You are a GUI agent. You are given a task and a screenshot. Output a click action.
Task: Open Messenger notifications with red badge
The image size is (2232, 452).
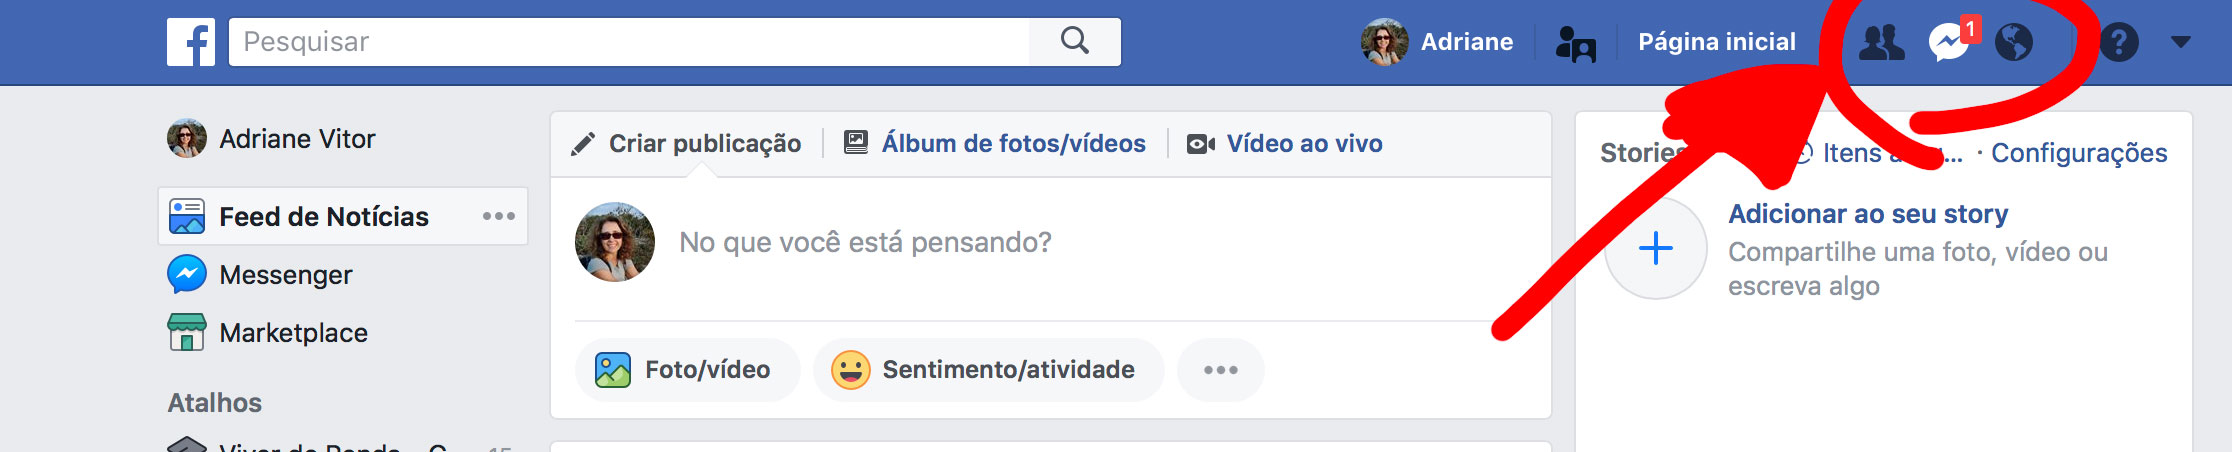(x=1950, y=42)
